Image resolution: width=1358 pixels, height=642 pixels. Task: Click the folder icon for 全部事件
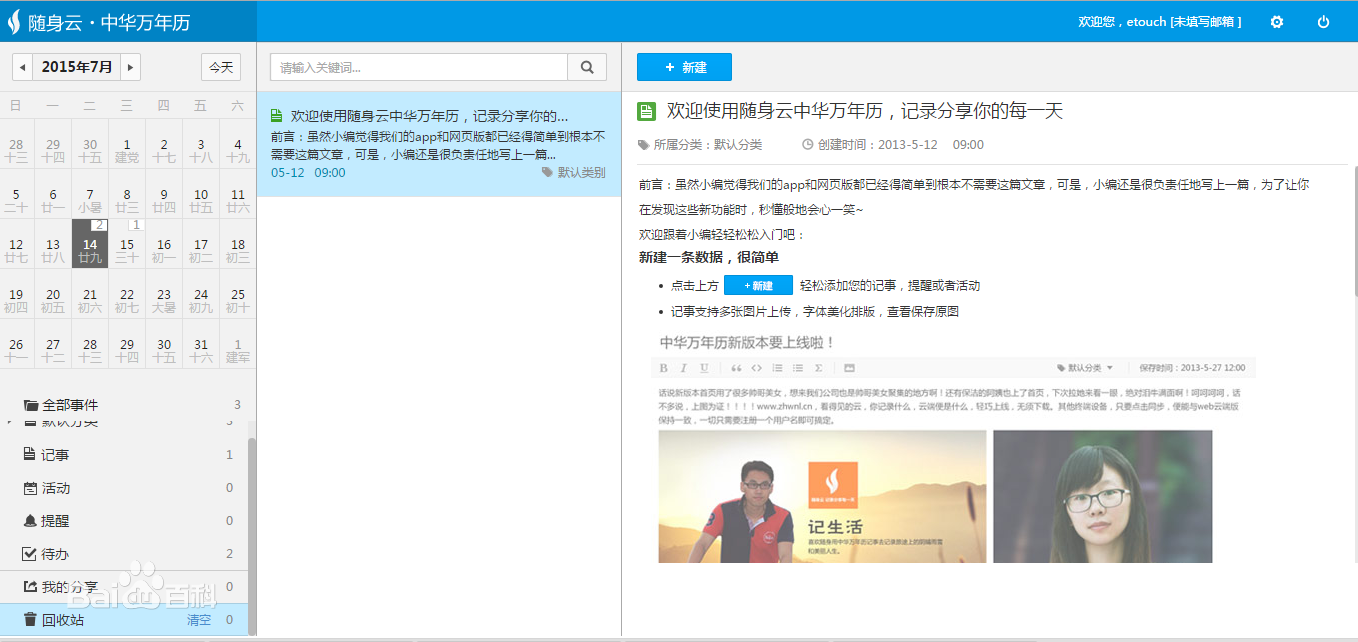click(x=31, y=405)
